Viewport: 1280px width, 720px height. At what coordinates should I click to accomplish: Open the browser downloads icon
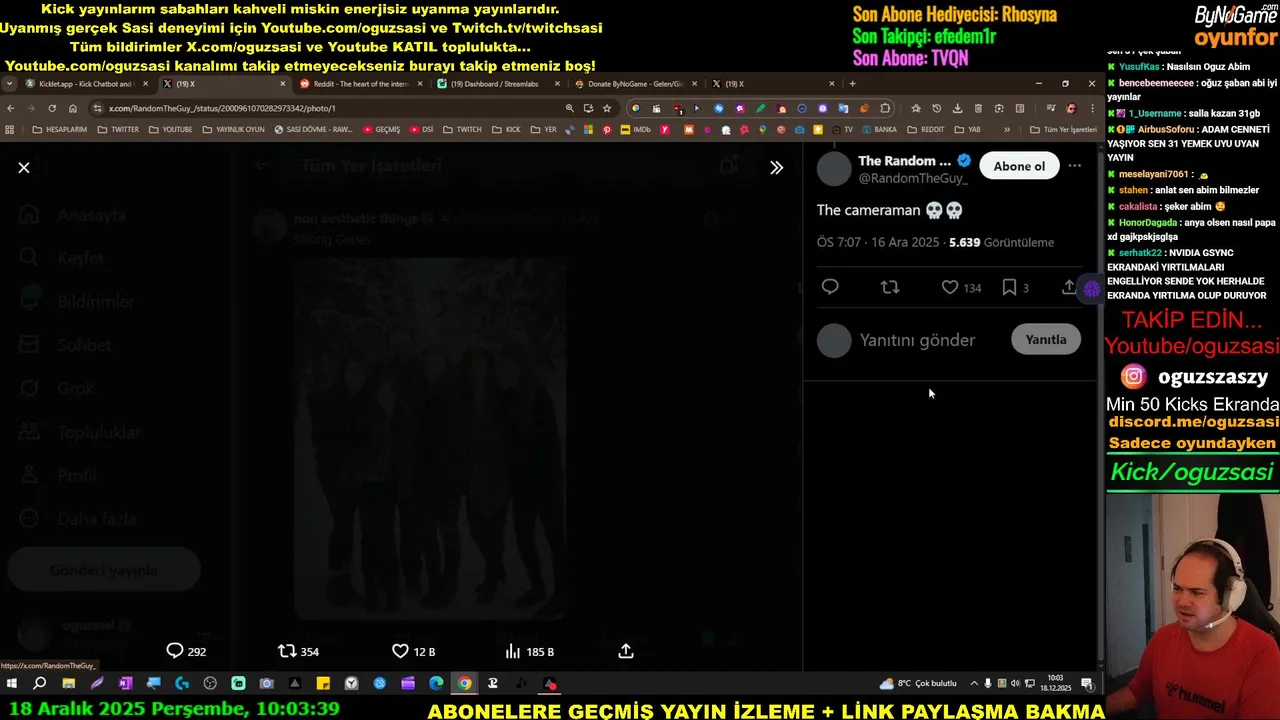tap(957, 108)
